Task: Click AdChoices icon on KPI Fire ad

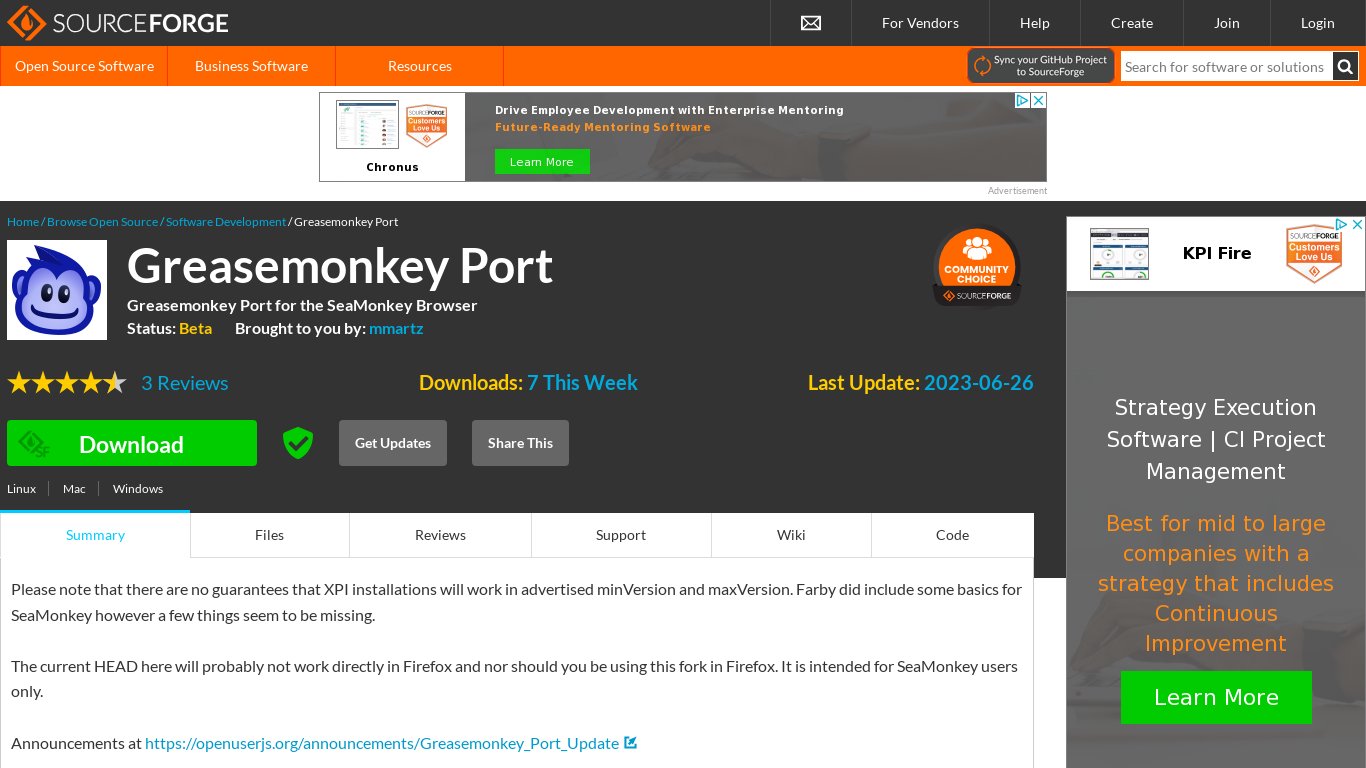Action: 1342,225
